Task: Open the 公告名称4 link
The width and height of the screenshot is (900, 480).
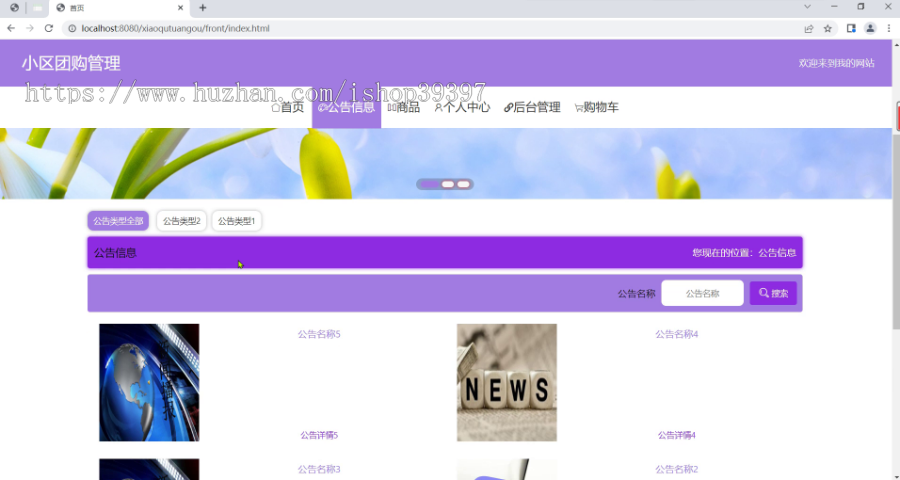Action: tap(677, 334)
